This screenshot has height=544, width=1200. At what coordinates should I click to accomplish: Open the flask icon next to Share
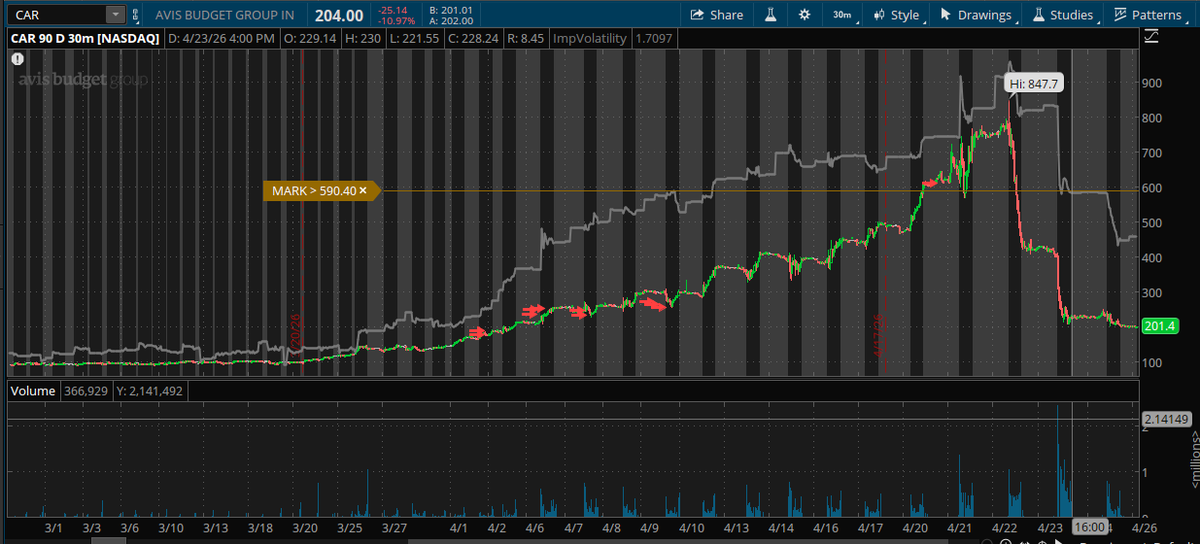[771, 15]
